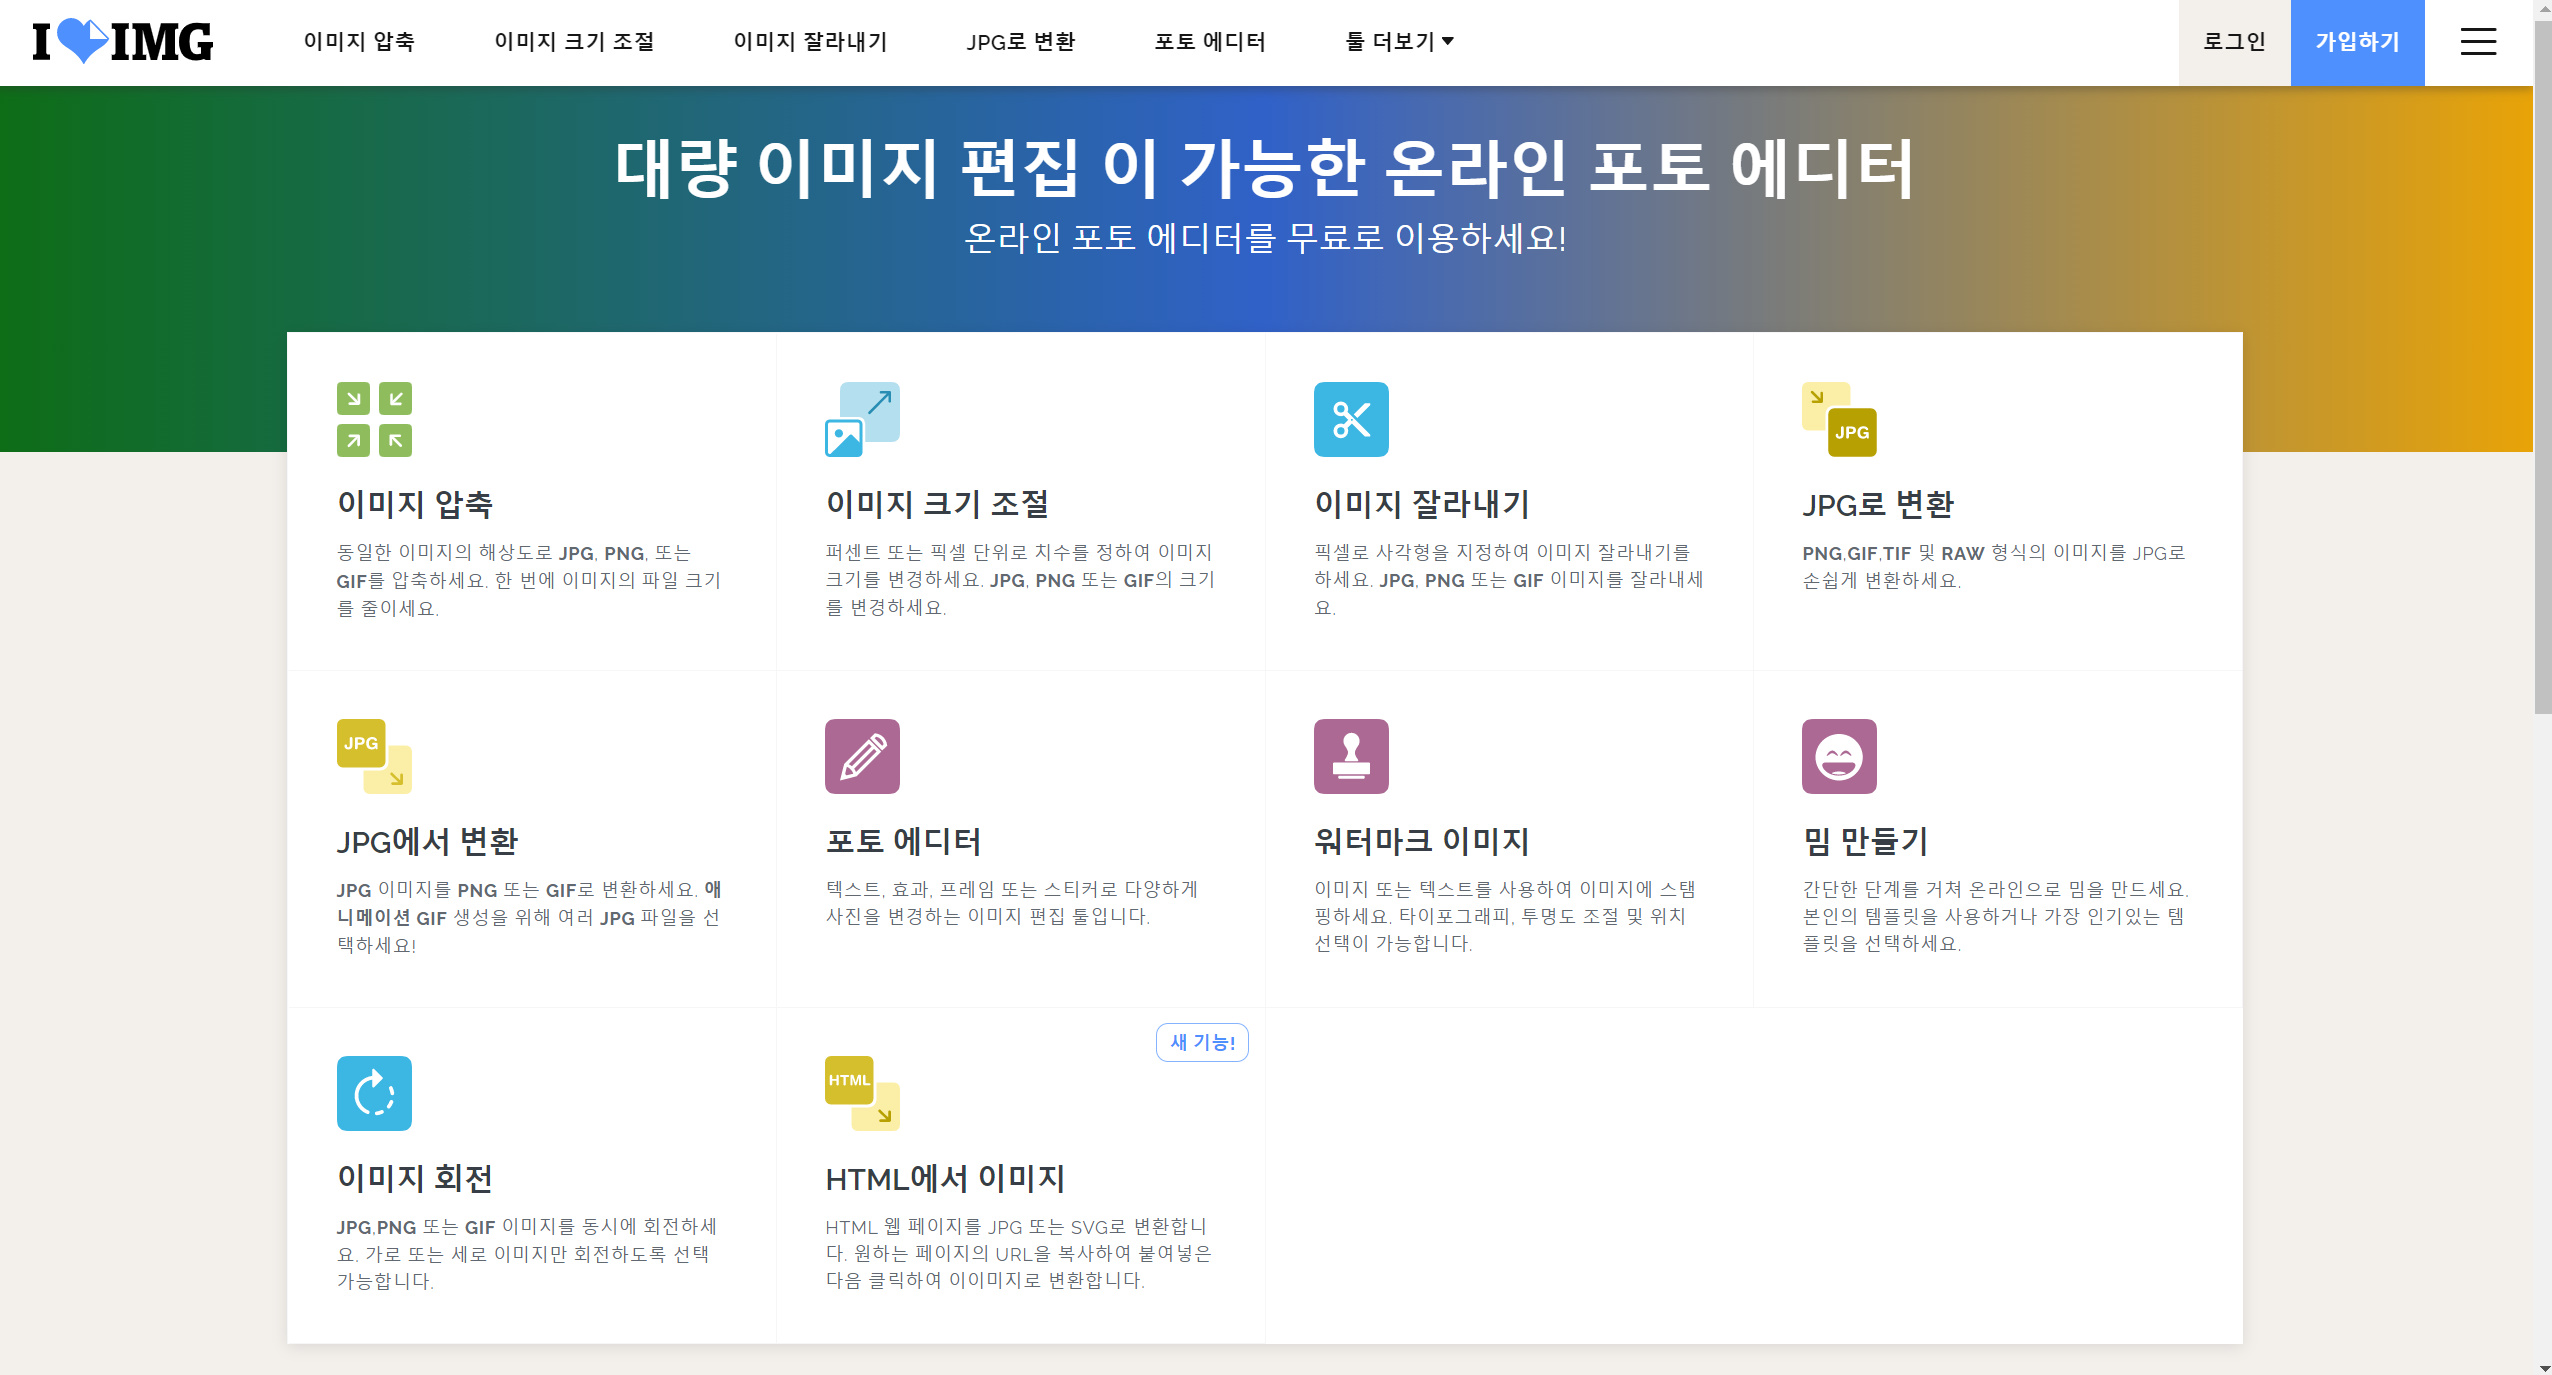Click the I Love IMG logo

click(122, 42)
